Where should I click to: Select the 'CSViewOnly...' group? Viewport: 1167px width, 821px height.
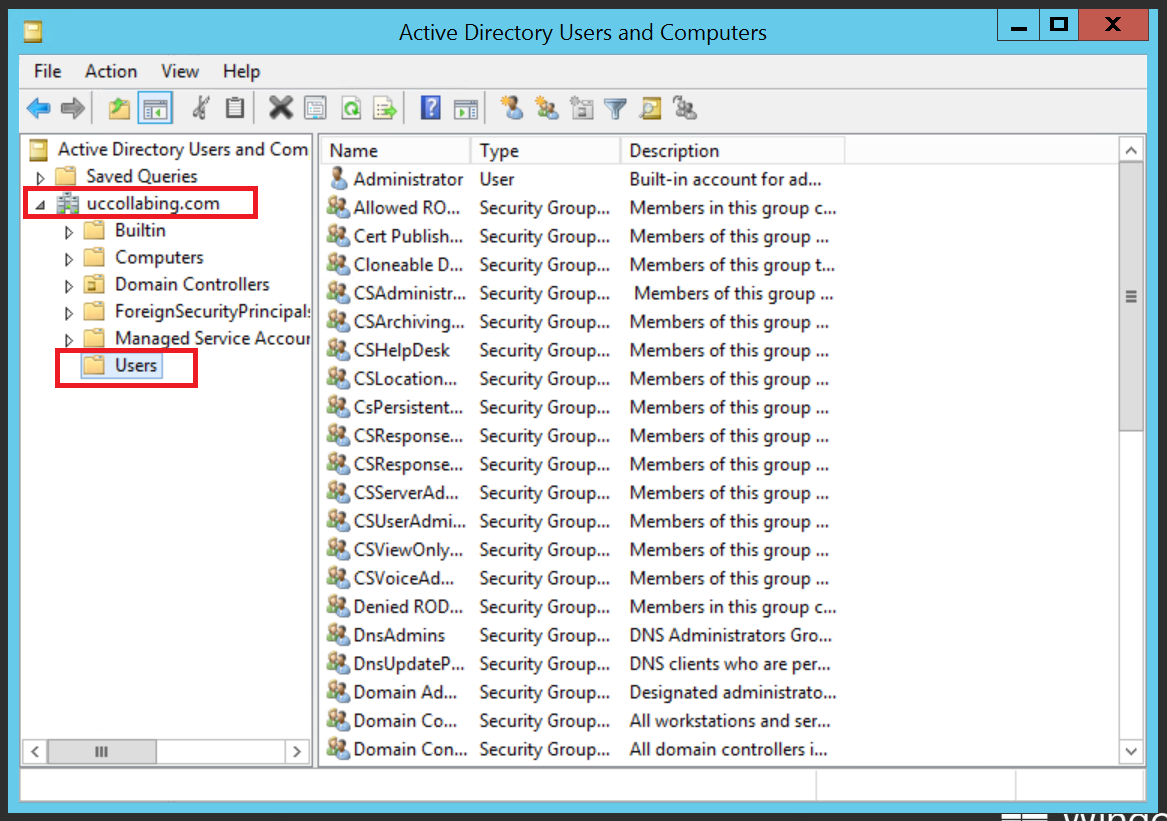click(x=584, y=550)
